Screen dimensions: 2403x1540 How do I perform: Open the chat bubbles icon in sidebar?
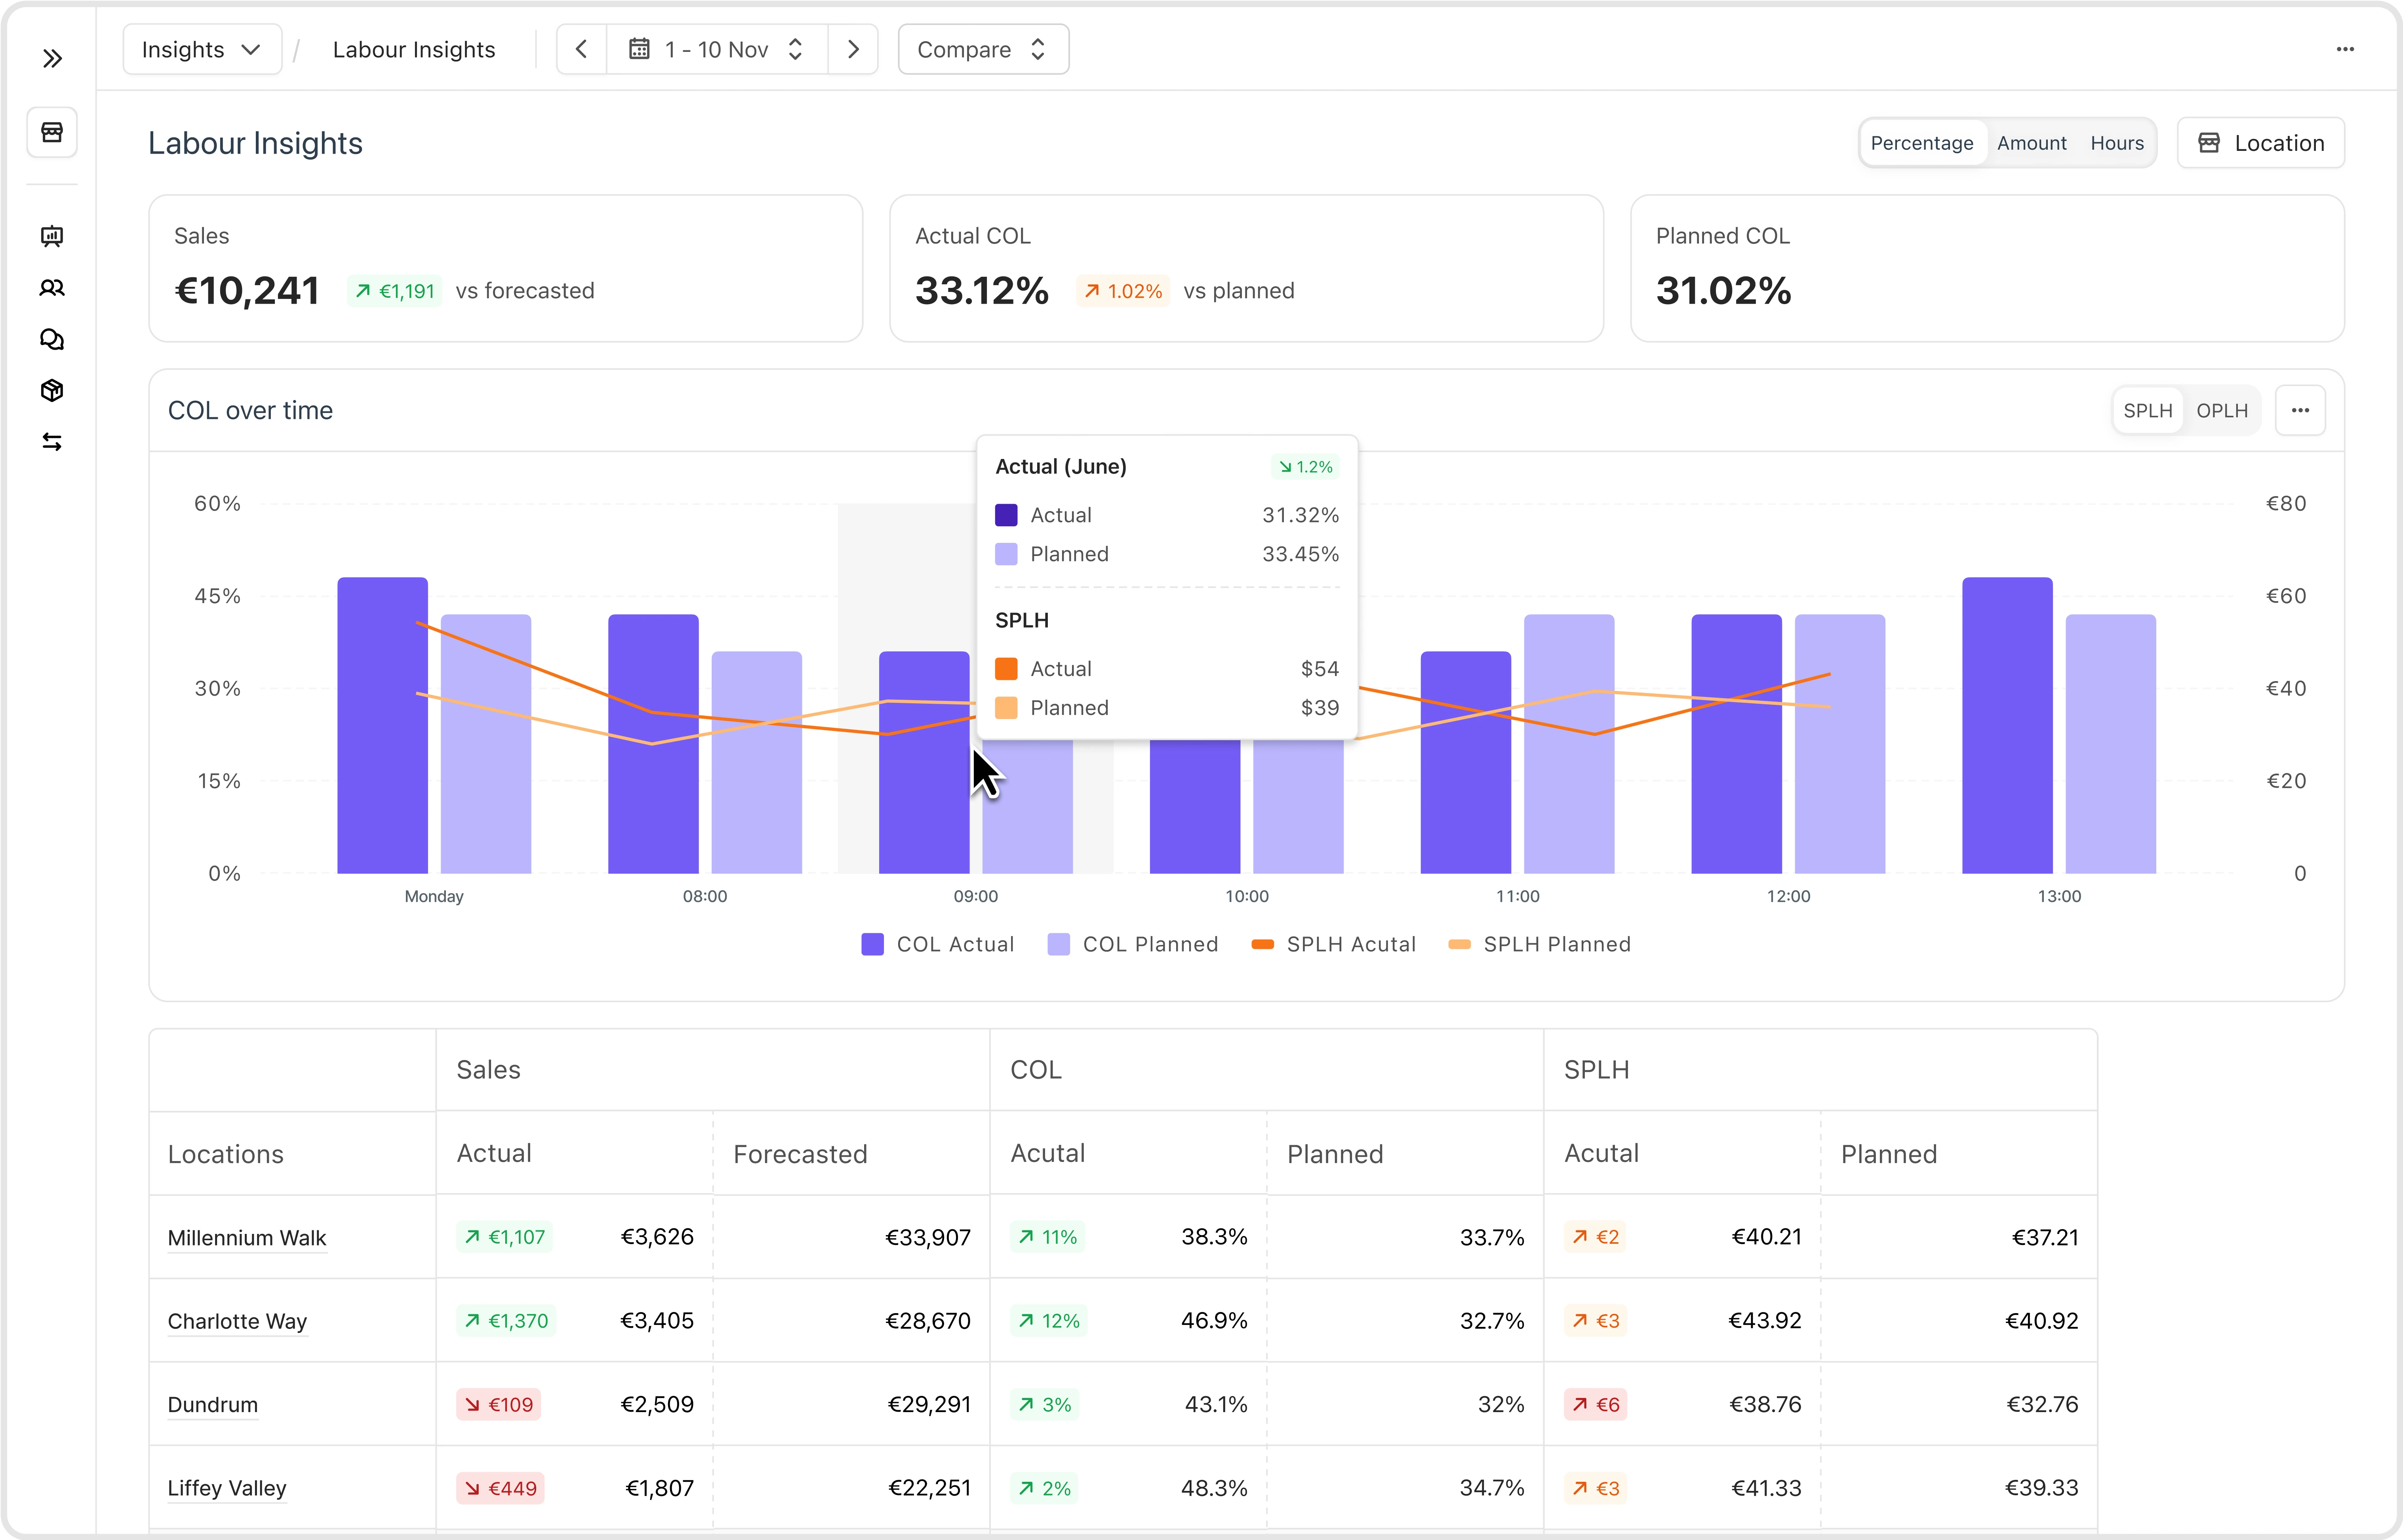[x=52, y=340]
